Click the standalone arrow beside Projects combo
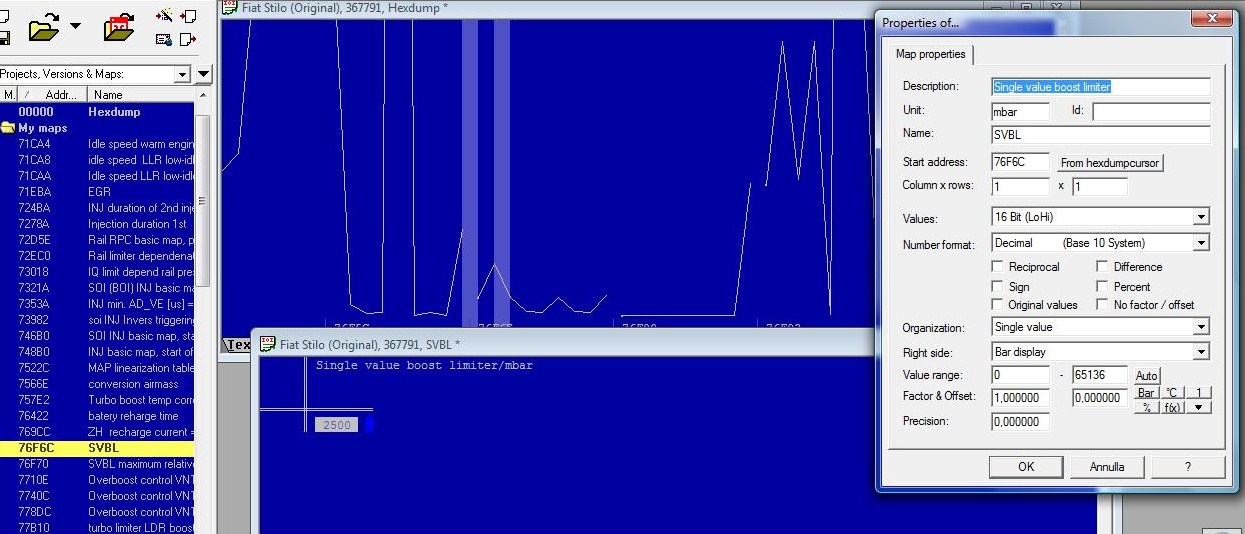Screen dimensions: 1245x534 click(x=203, y=74)
